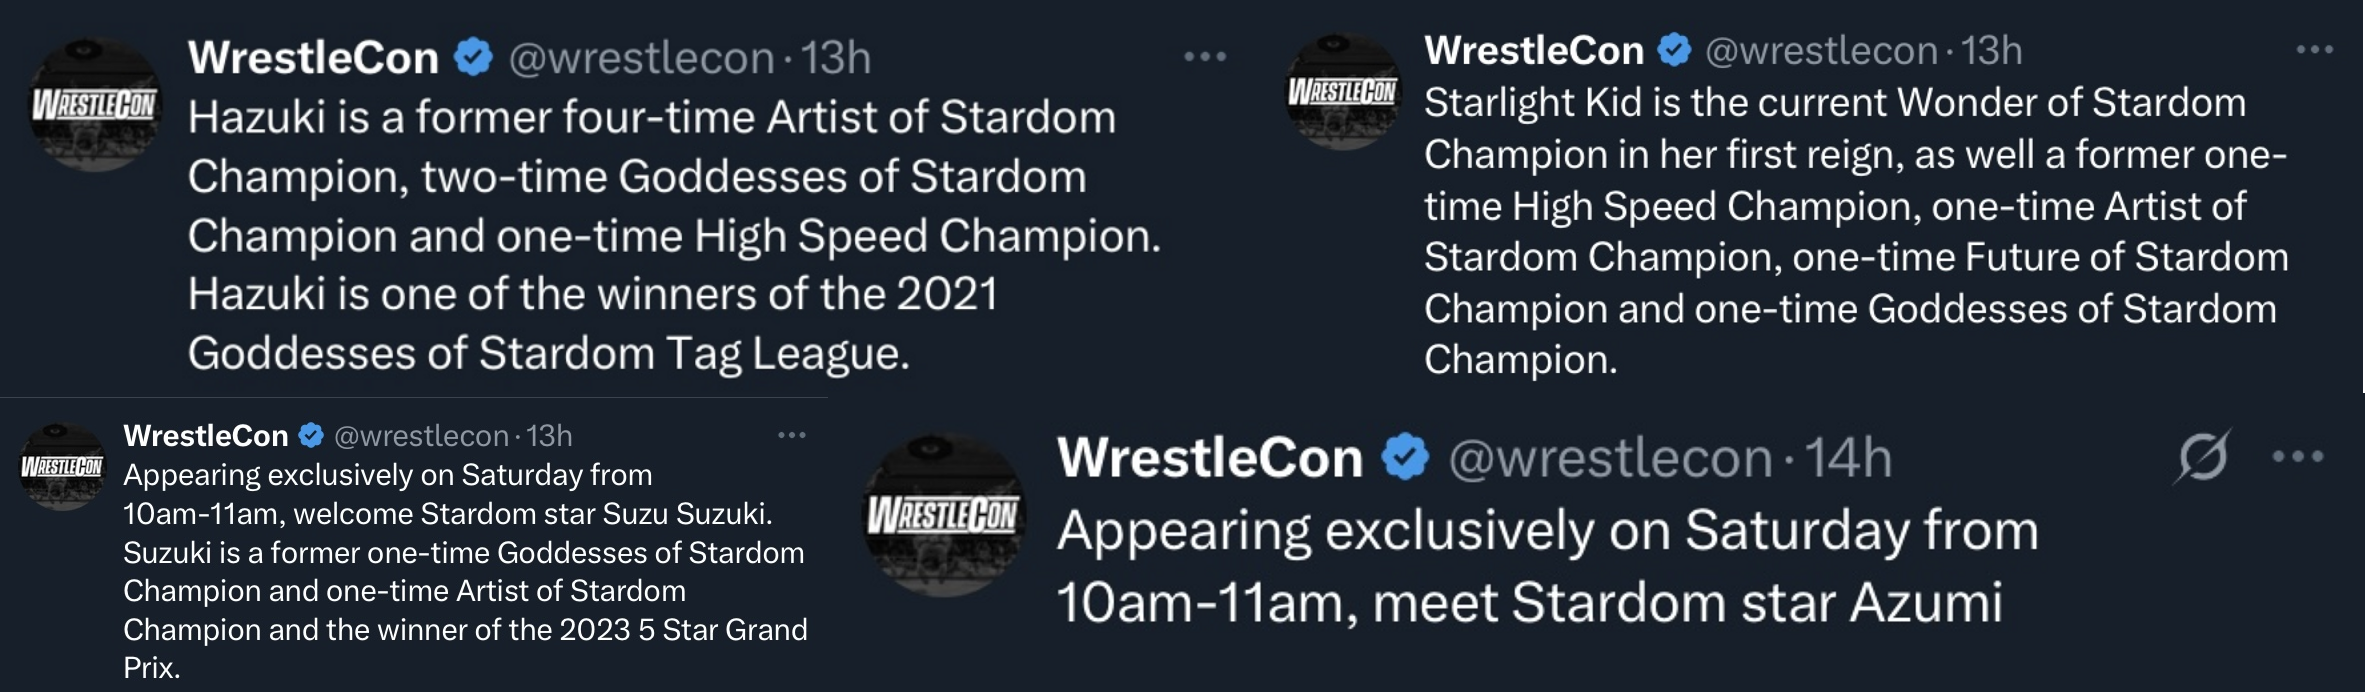
Task: Click WrestleCon display name on Suzu Suzuki tweet
Action: (206, 435)
